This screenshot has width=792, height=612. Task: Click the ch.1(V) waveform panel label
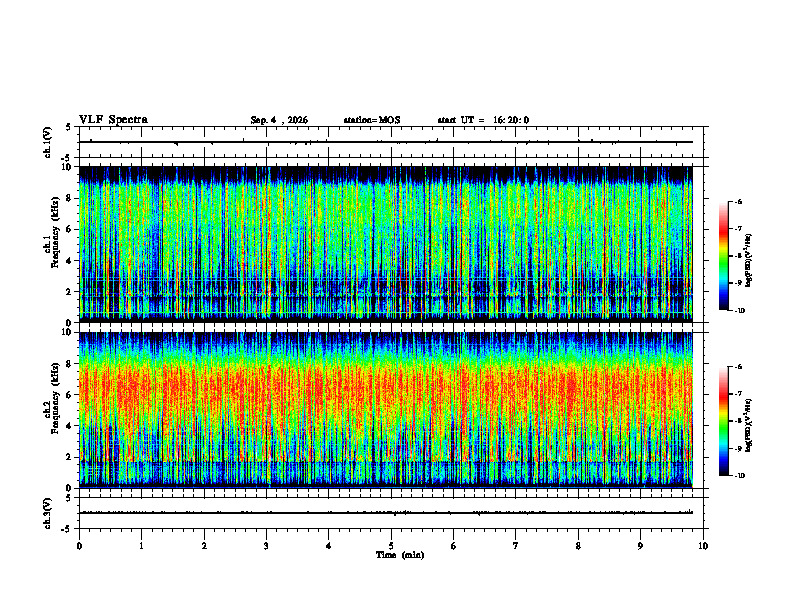[x=47, y=142]
